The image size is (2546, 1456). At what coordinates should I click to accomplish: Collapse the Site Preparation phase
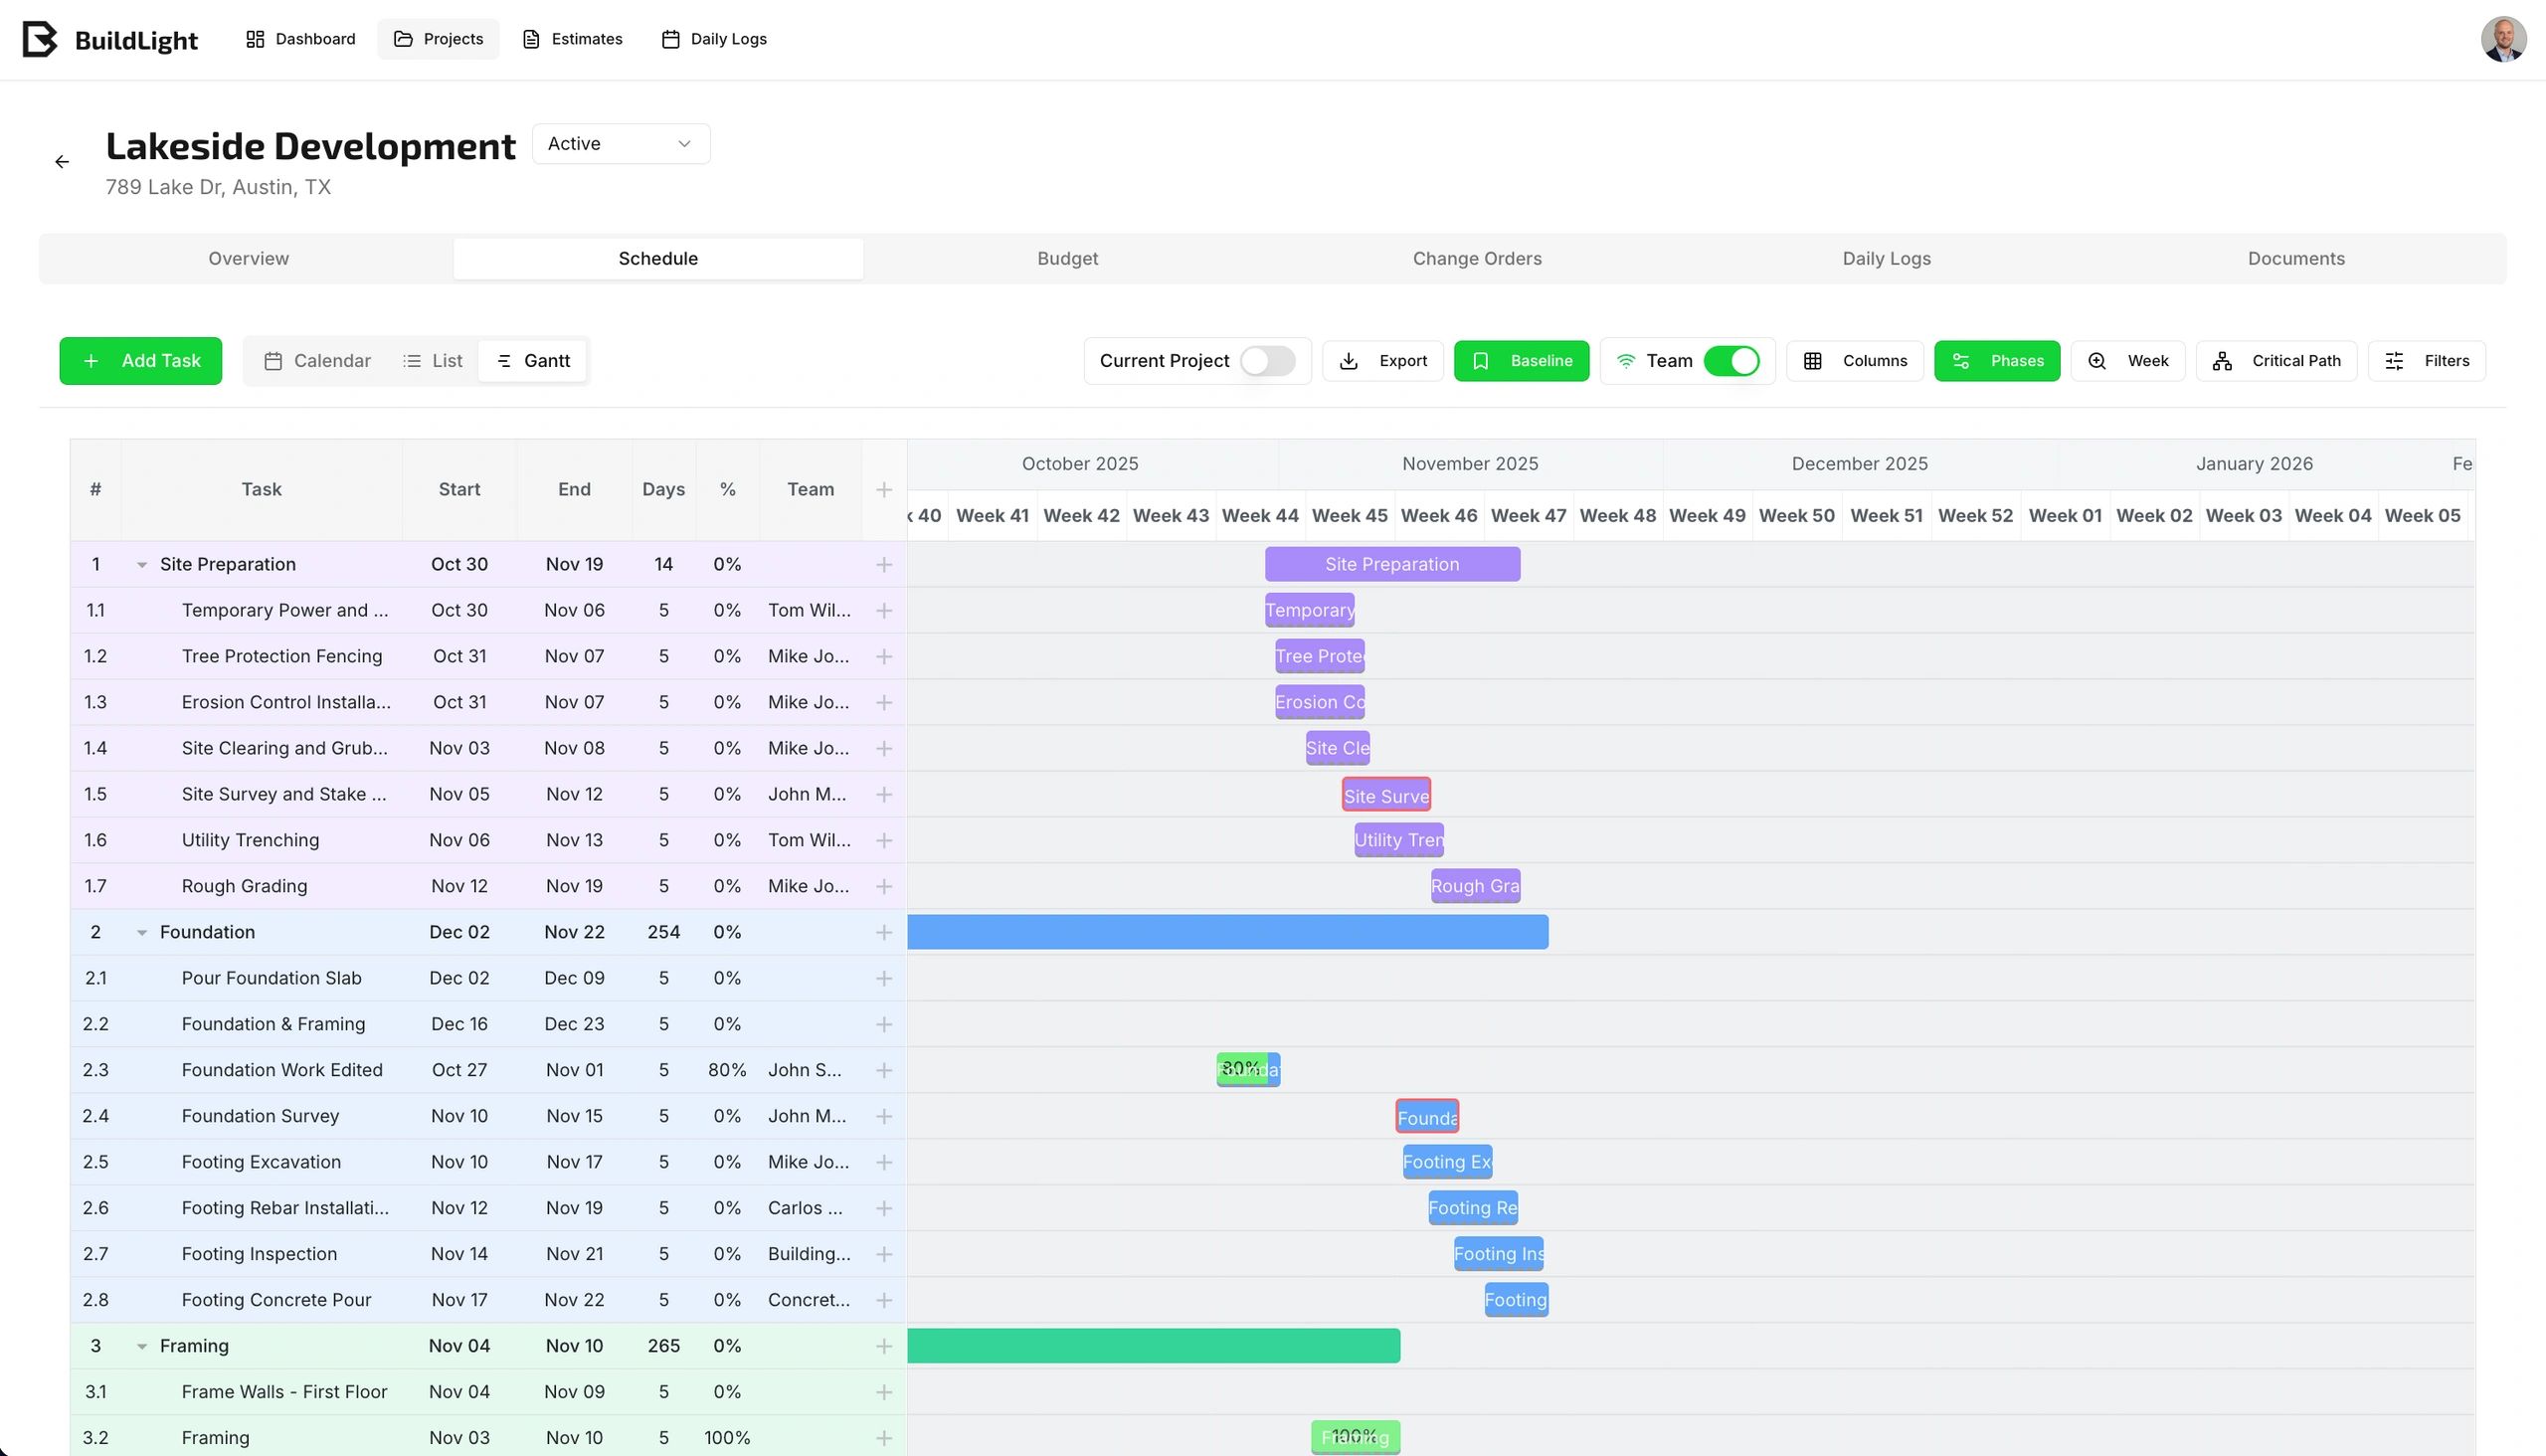(142, 565)
